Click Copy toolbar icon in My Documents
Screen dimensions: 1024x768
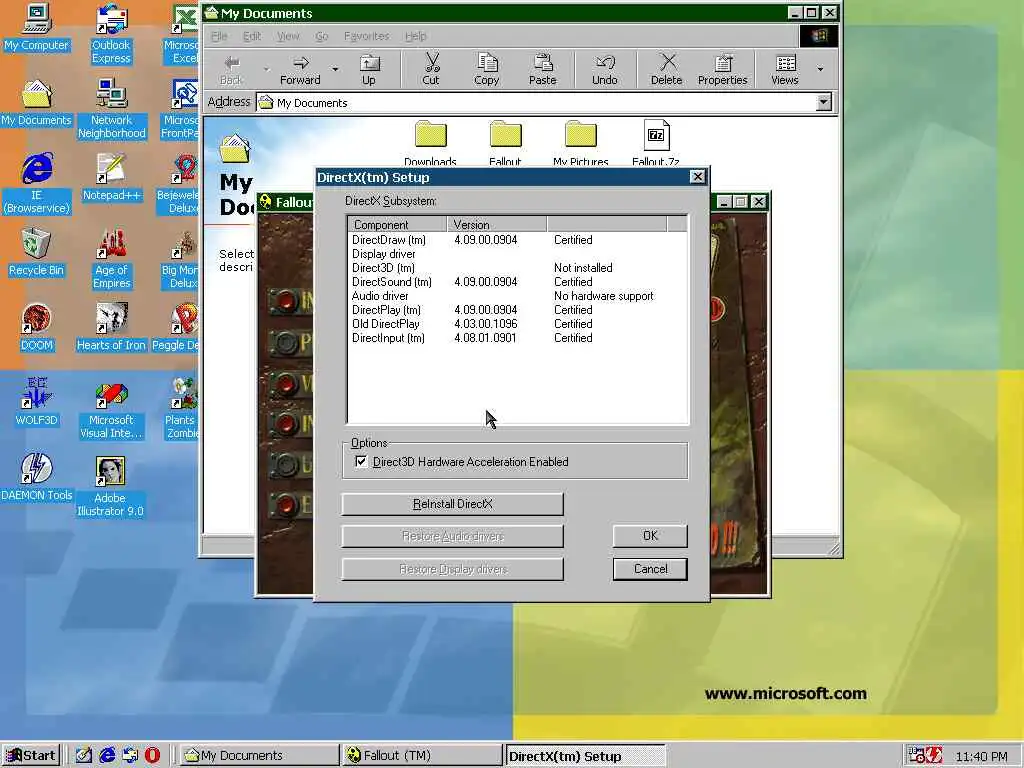click(487, 70)
